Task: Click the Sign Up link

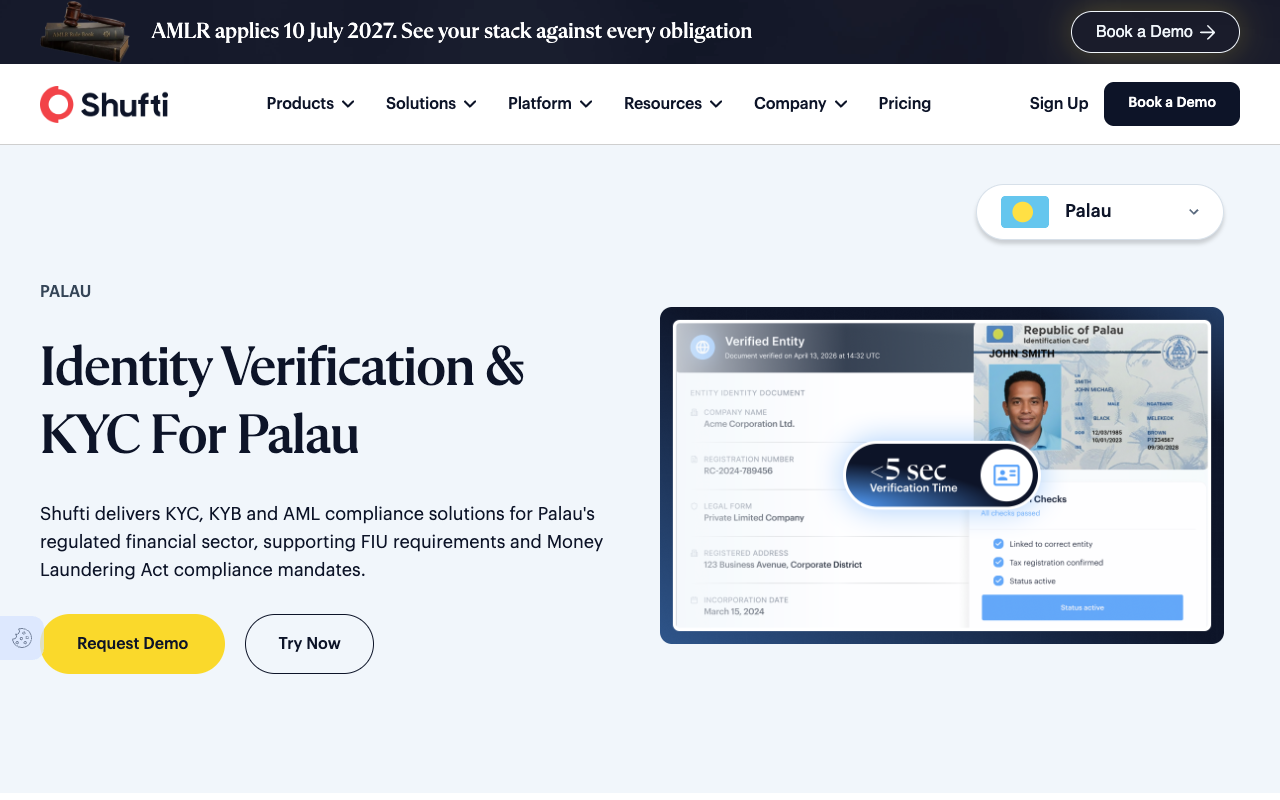Action: point(1059,104)
